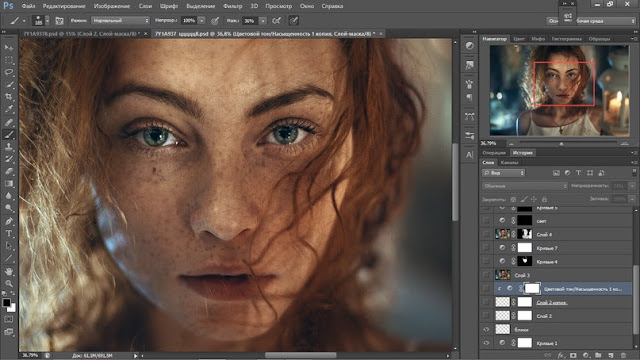
Task: Enable airbrush build-up mode
Action: (277, 20)
